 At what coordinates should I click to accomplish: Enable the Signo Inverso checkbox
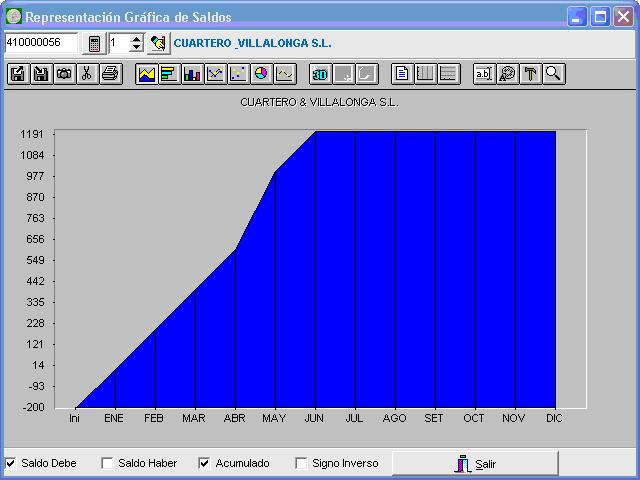301,463
